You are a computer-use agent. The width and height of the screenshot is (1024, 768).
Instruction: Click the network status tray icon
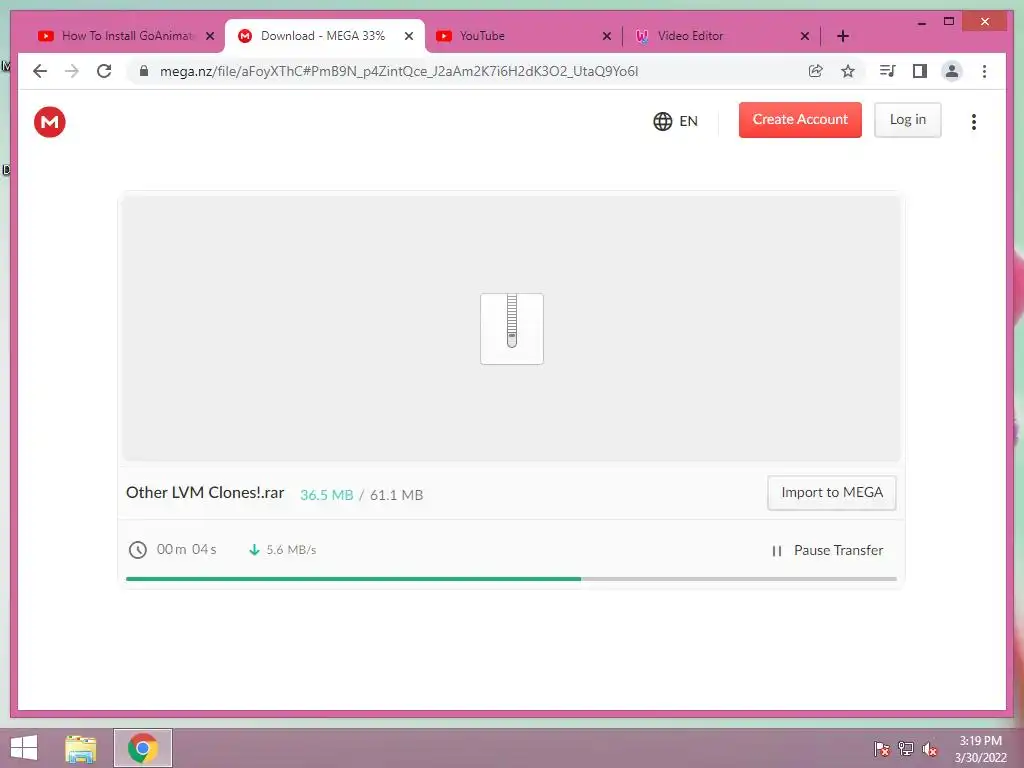pyautogui.click(x=905, y=748)
